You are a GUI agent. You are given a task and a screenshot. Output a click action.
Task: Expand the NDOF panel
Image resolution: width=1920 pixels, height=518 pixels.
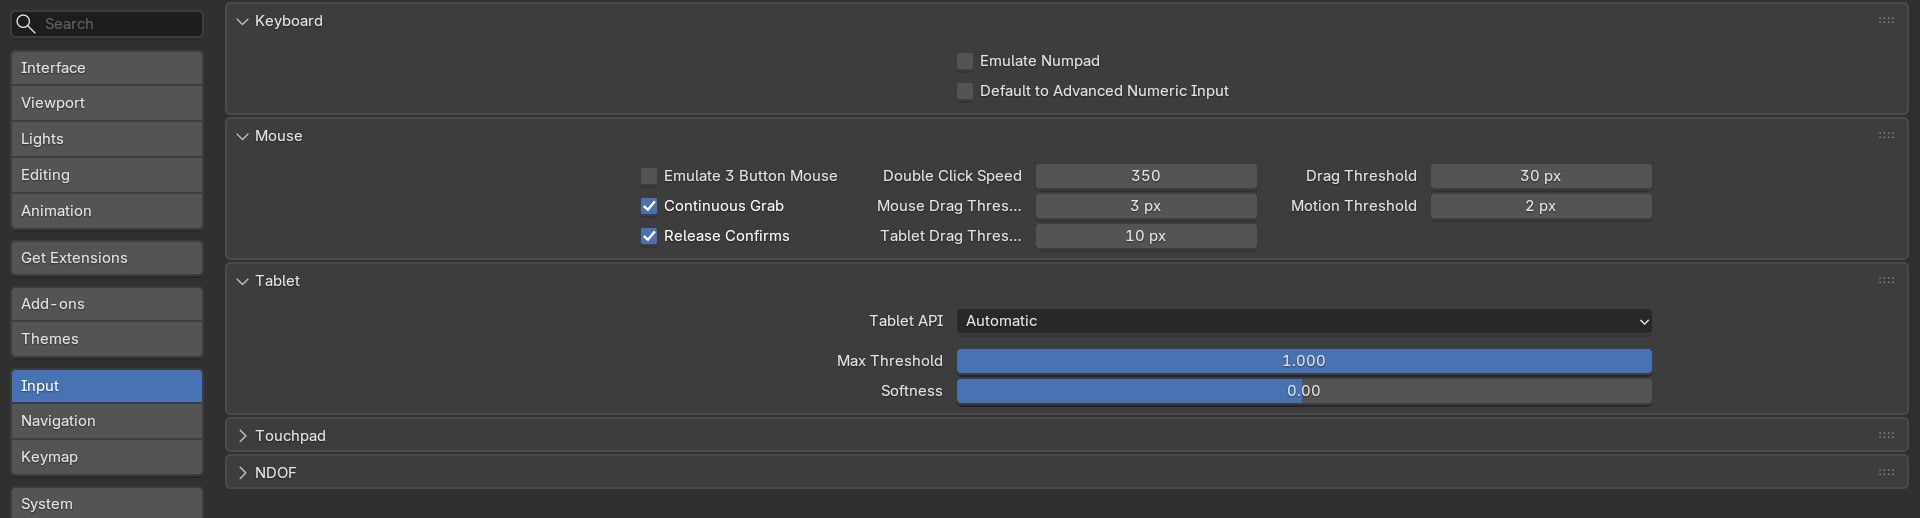pos(242,472)
